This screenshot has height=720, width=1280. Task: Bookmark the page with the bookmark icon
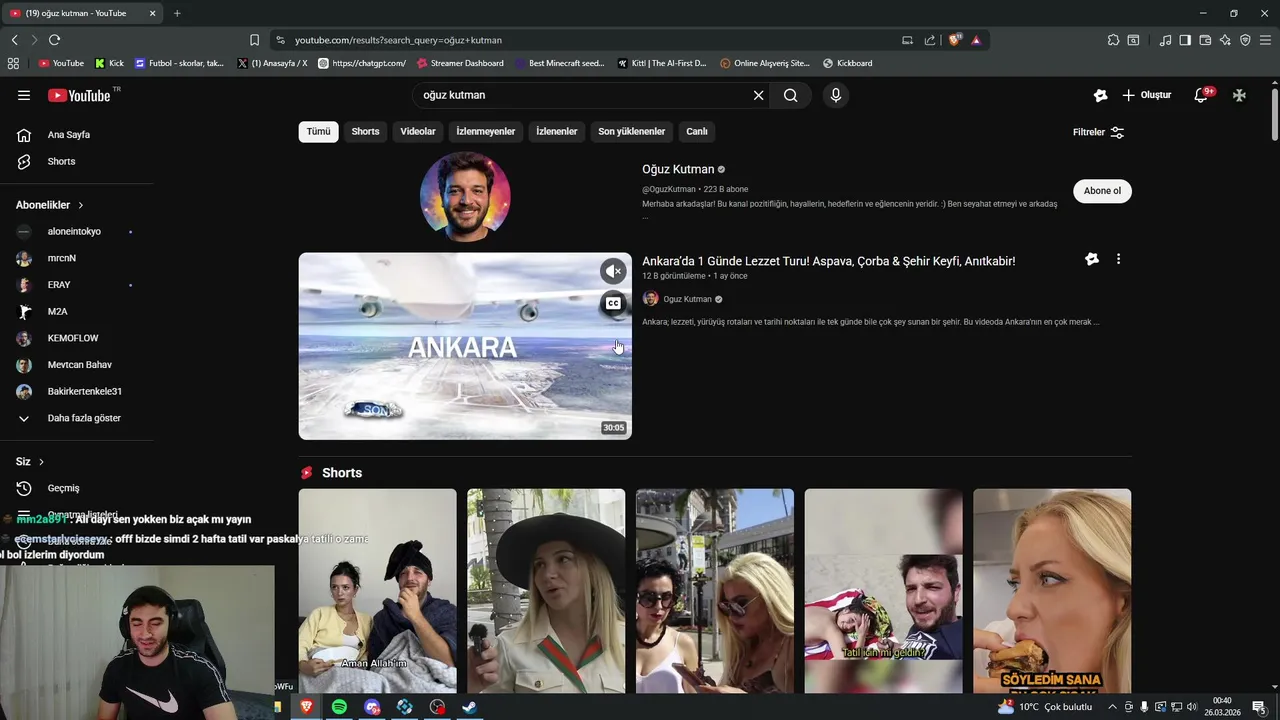click(254, 40)
